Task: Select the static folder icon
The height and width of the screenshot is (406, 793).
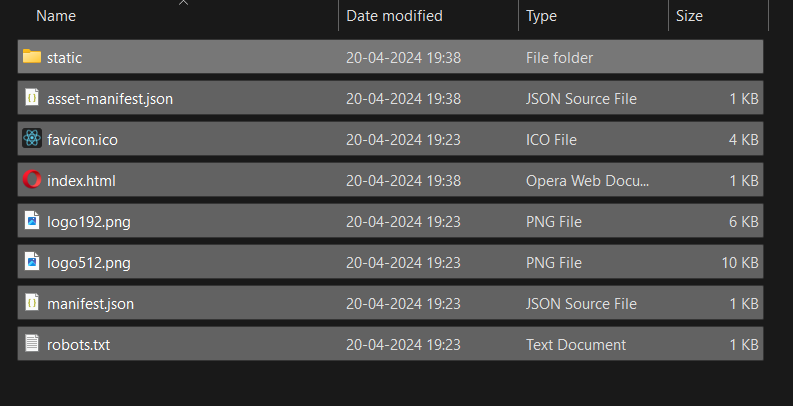Action: pyautogui.click(x=32, y=57)
